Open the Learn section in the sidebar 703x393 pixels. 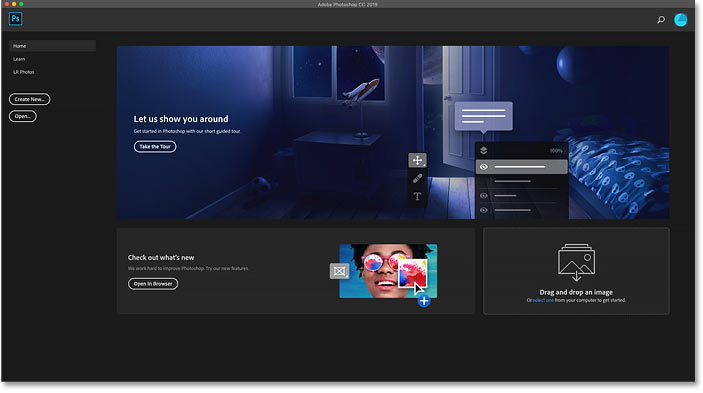coord(19,59)
